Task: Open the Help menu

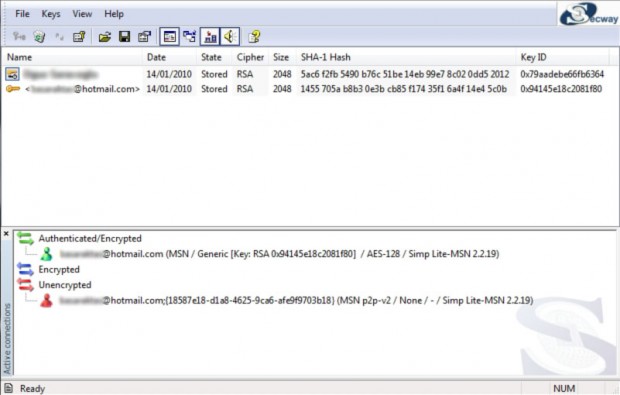Action: pos(114,14)
